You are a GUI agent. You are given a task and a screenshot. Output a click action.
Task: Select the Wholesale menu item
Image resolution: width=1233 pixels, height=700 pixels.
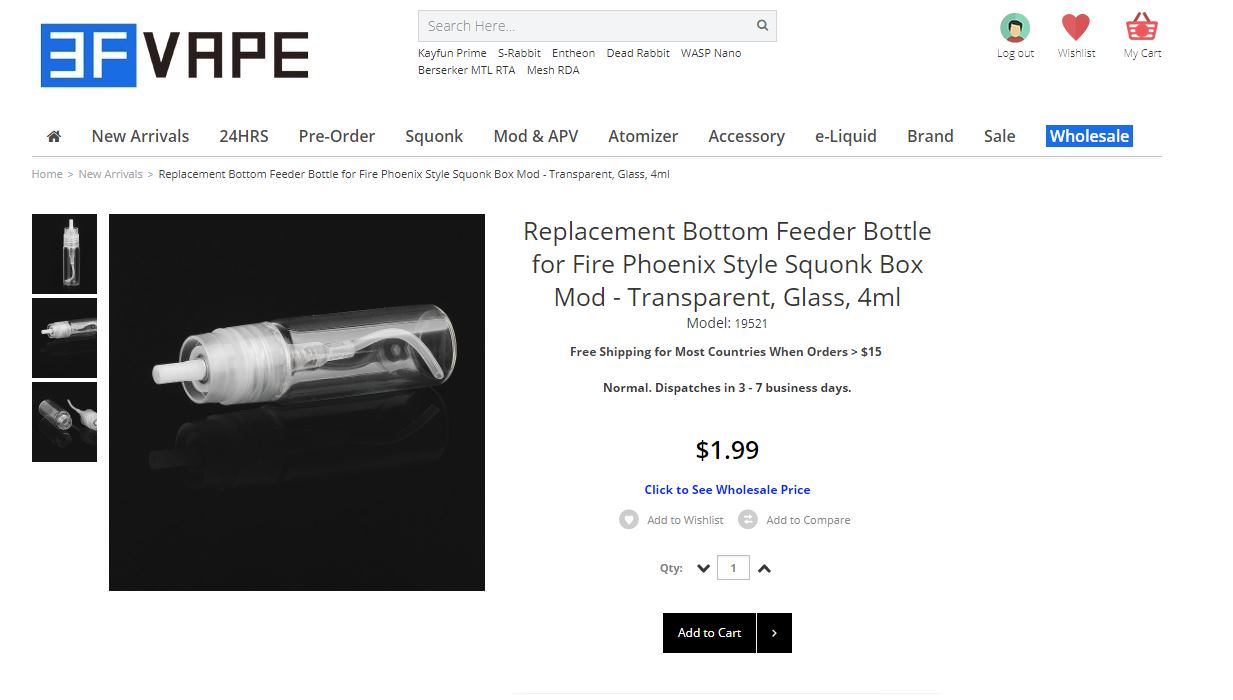(1089, 137)
